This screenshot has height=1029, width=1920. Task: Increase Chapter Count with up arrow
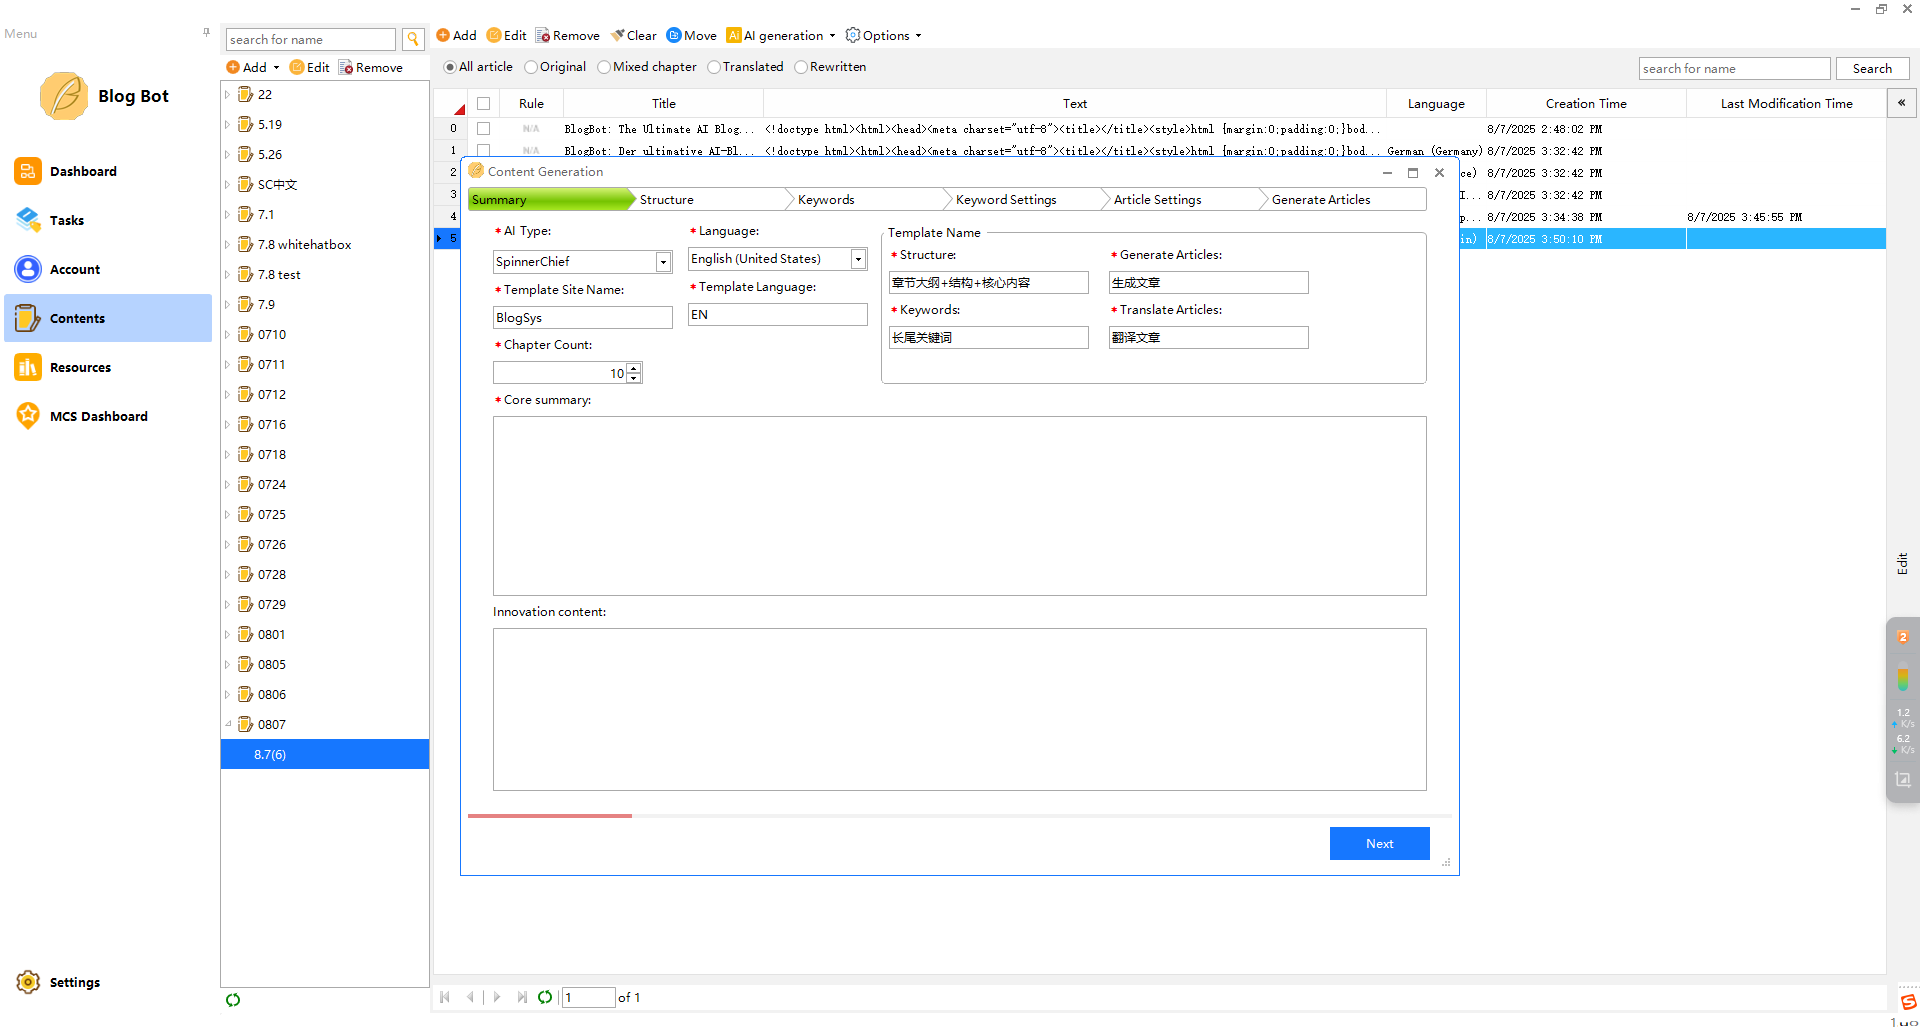634,368
